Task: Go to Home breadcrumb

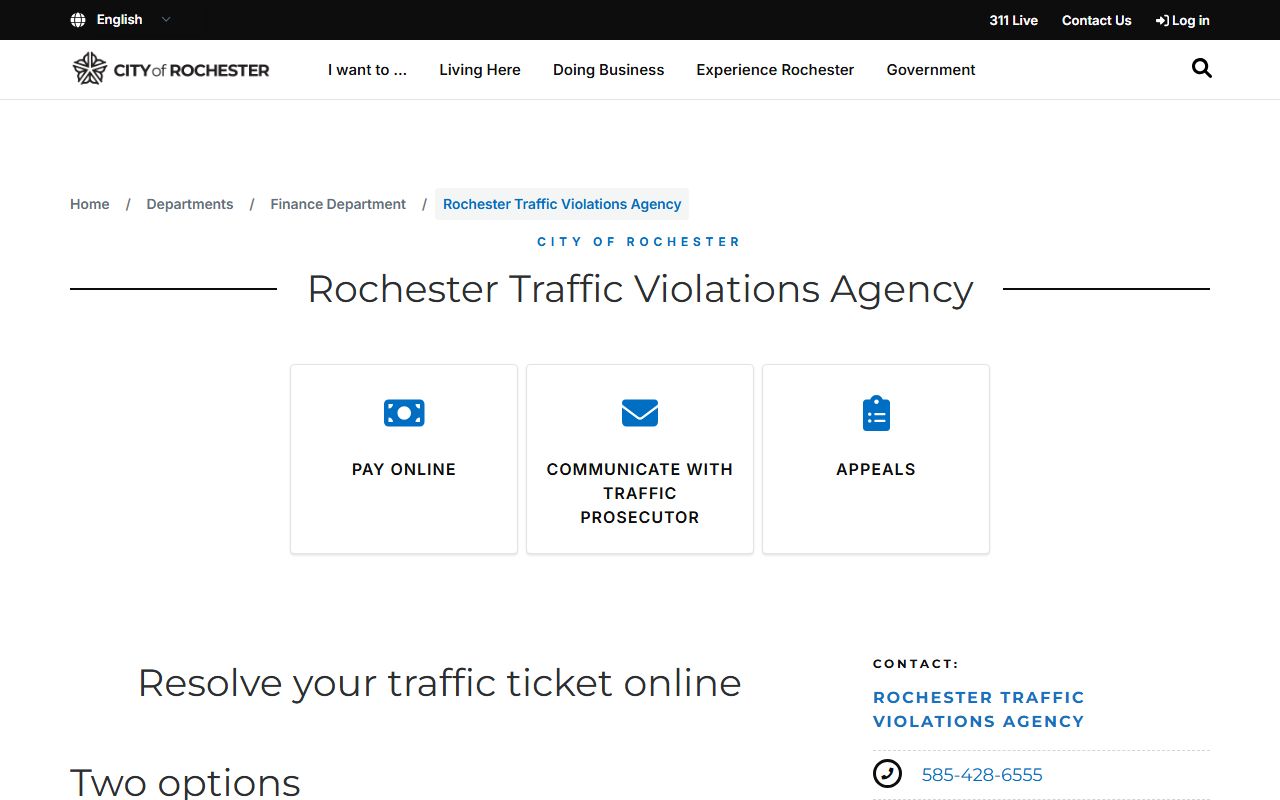Action: coord(90,204)
